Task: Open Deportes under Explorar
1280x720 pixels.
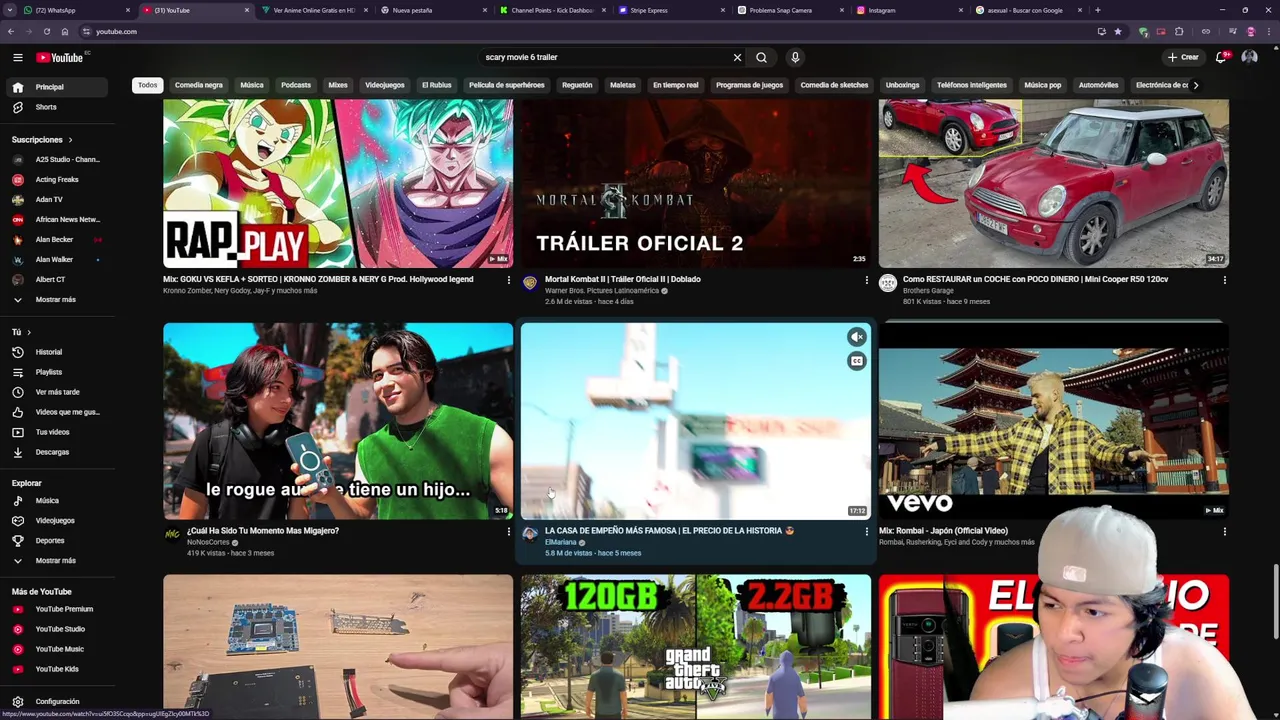Action: point(58,540)
